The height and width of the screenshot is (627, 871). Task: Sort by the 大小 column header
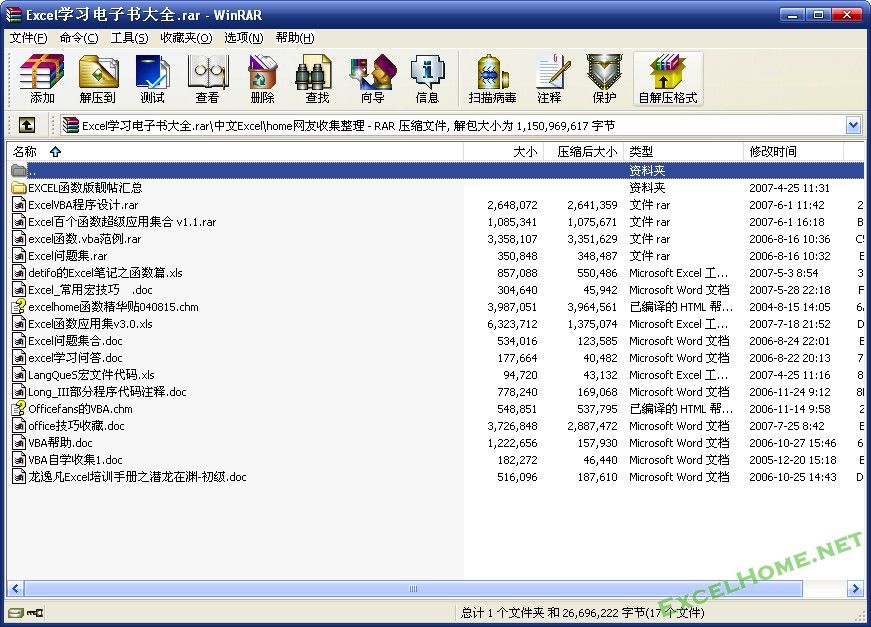click(503, 152)
